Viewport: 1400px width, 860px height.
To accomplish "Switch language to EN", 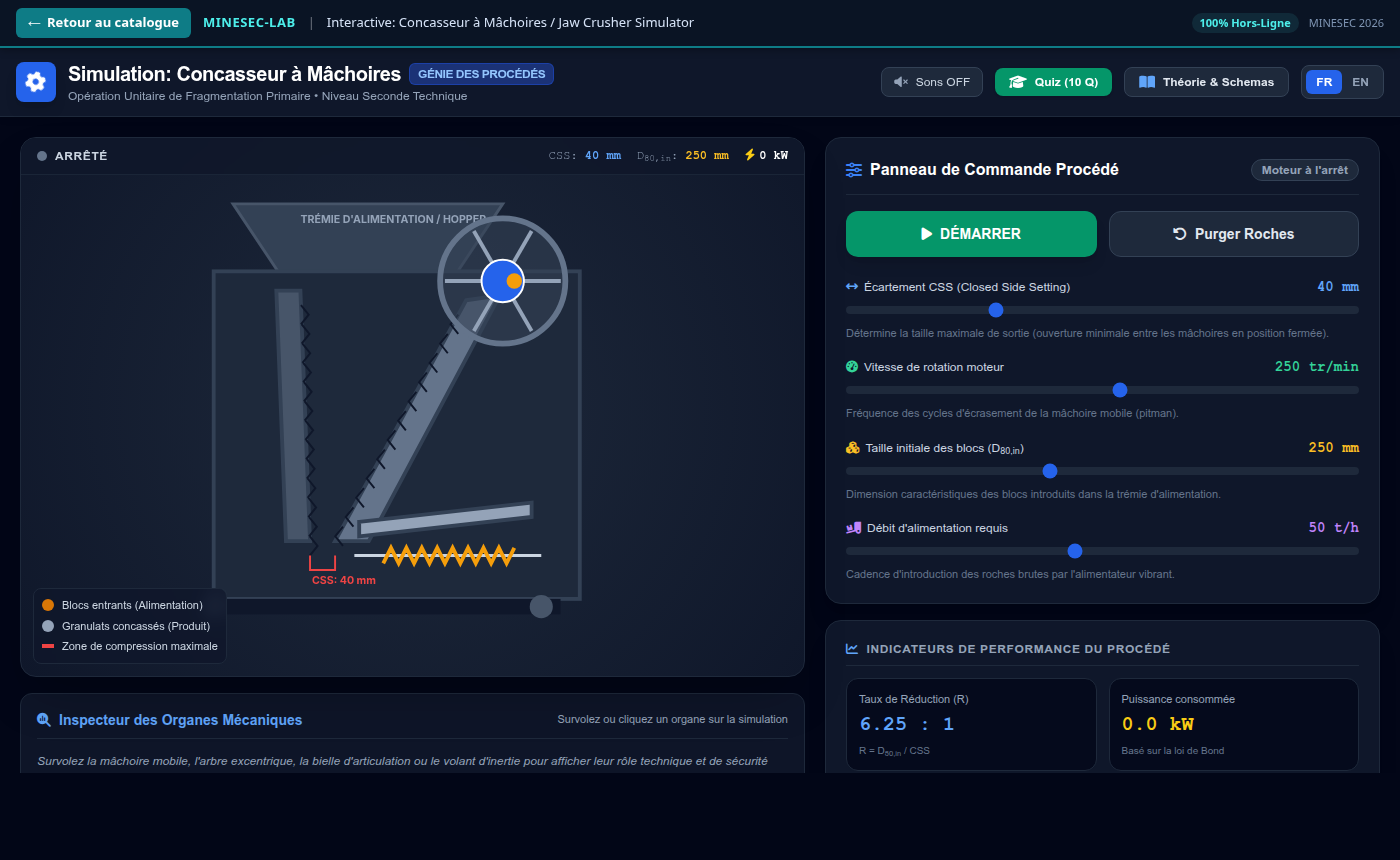I will 1360,82.
